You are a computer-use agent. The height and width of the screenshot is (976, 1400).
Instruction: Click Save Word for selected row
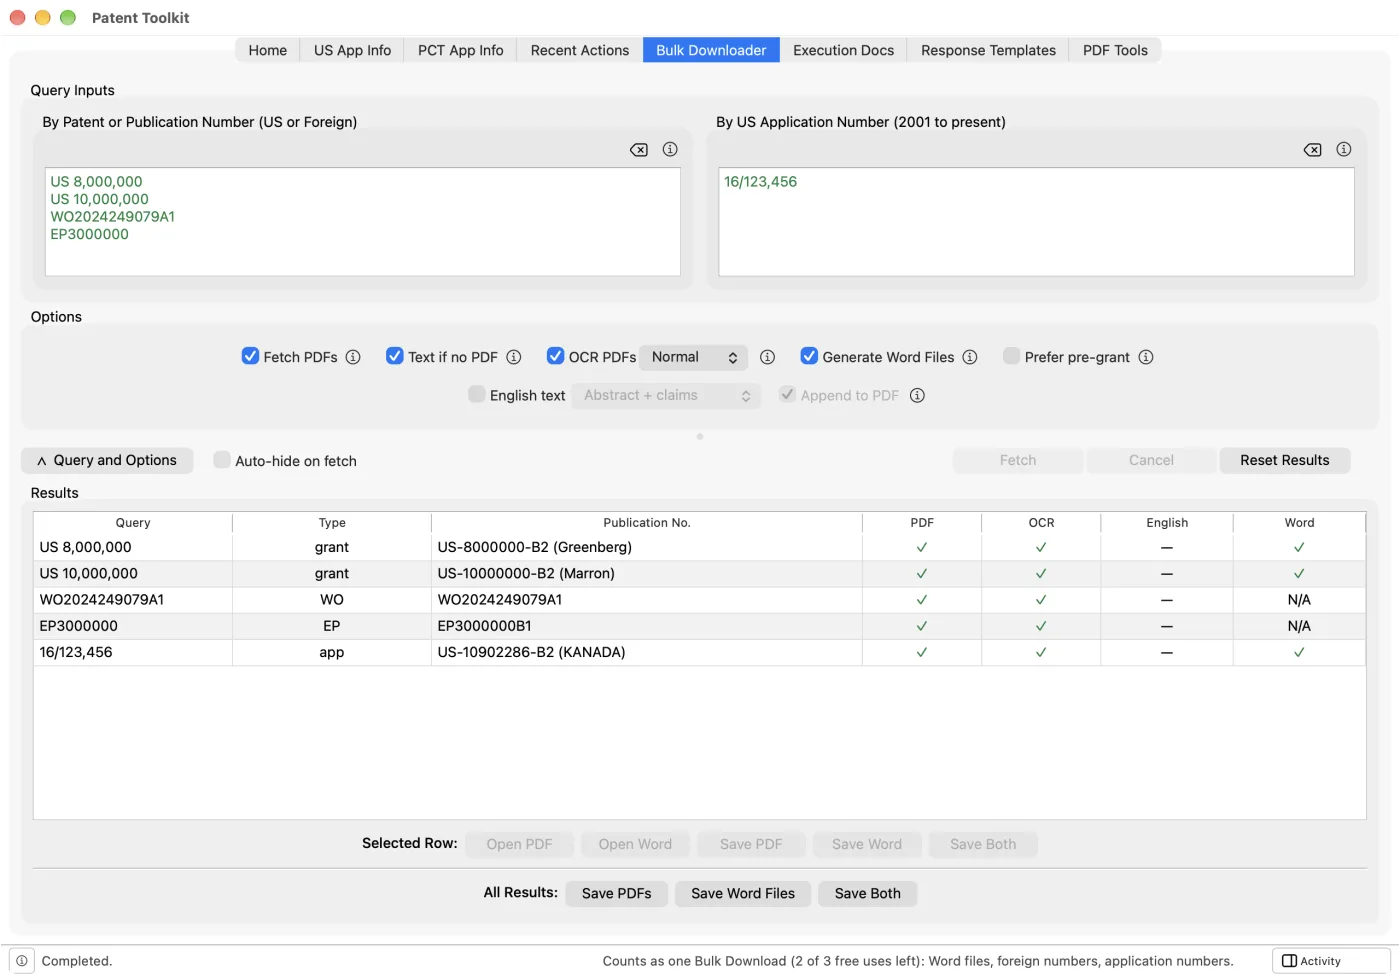(867, 844)
